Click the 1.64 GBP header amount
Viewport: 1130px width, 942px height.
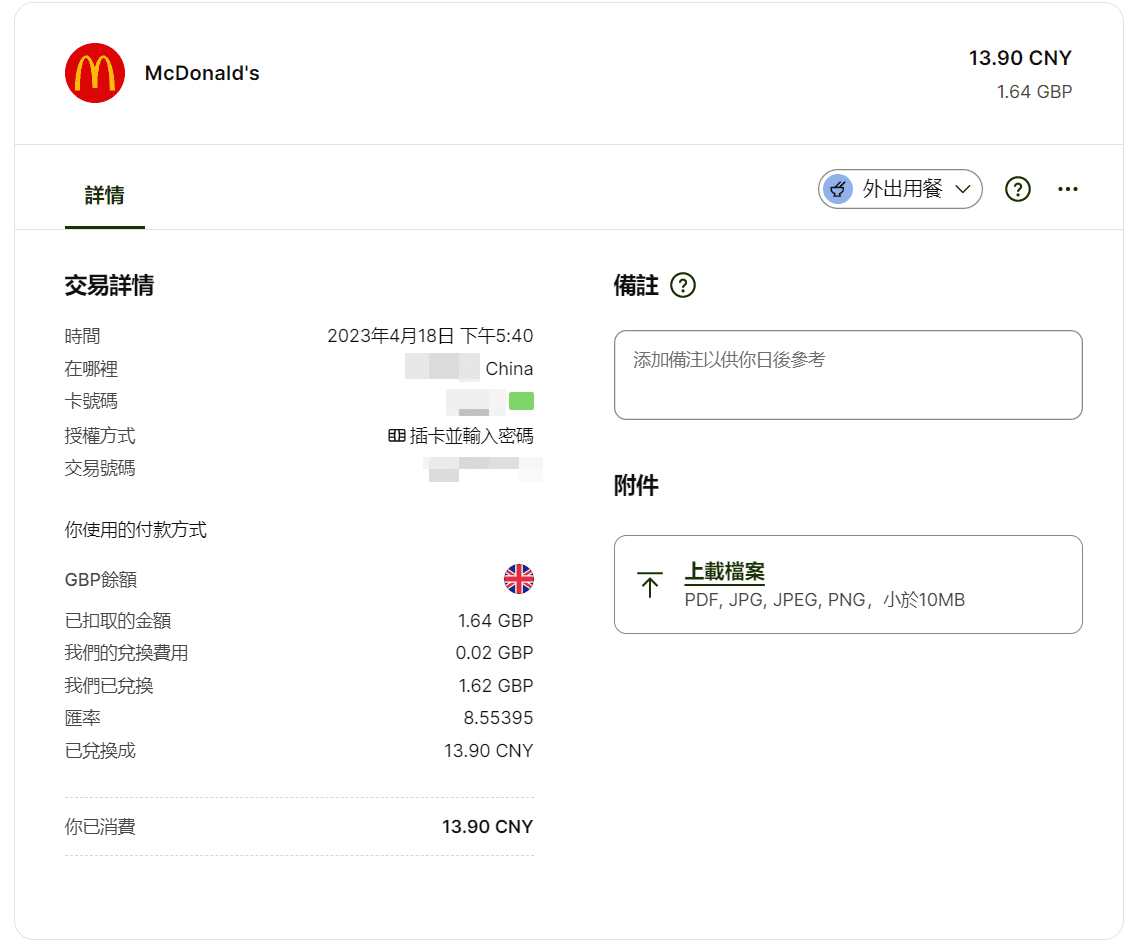click(x=1034, y=92)
